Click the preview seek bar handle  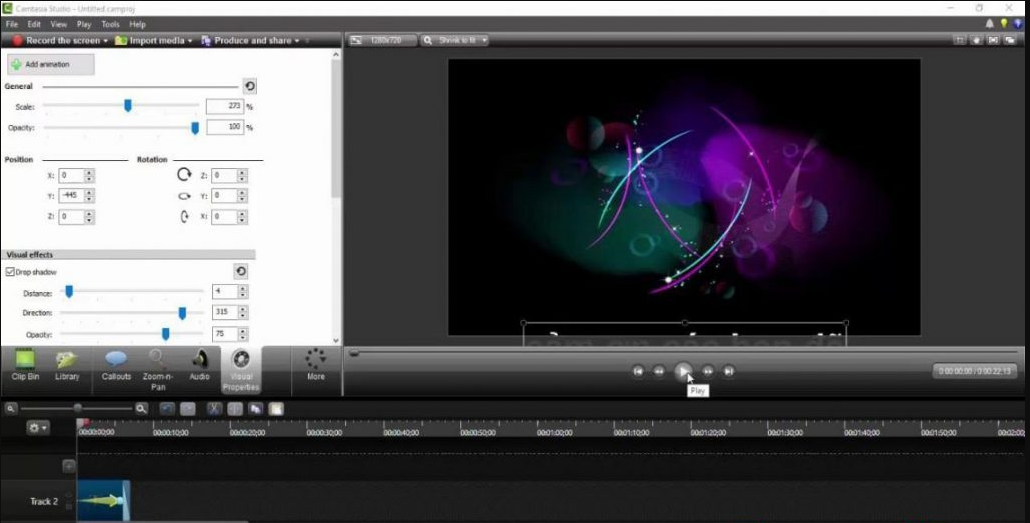tap(354, 353)
